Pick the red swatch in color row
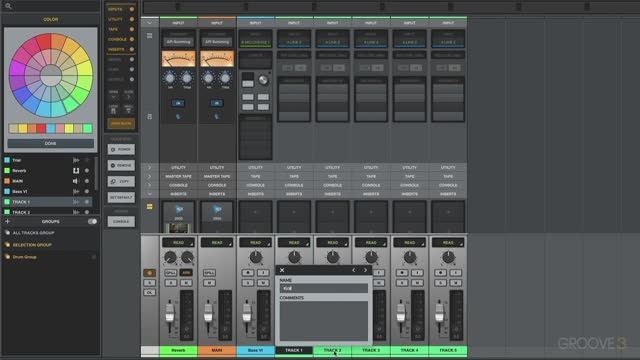Viewport: 640px width, 360px height. 41,129
